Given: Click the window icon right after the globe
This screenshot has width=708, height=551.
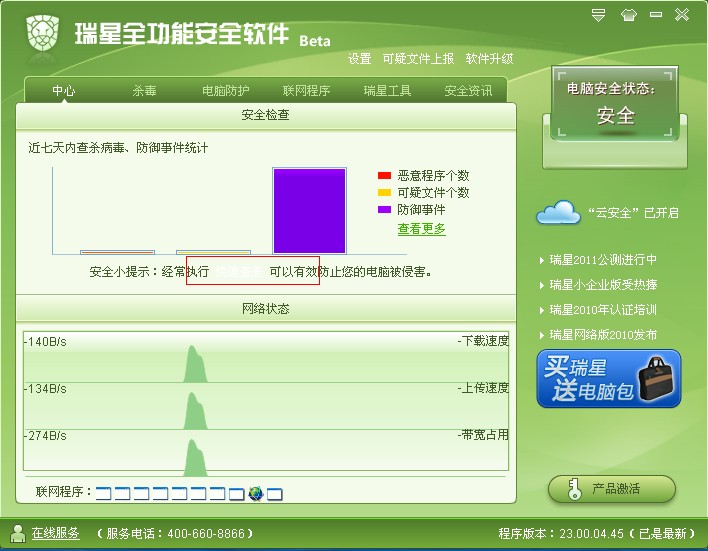Looking at the screenshot, I should [275, 494].
